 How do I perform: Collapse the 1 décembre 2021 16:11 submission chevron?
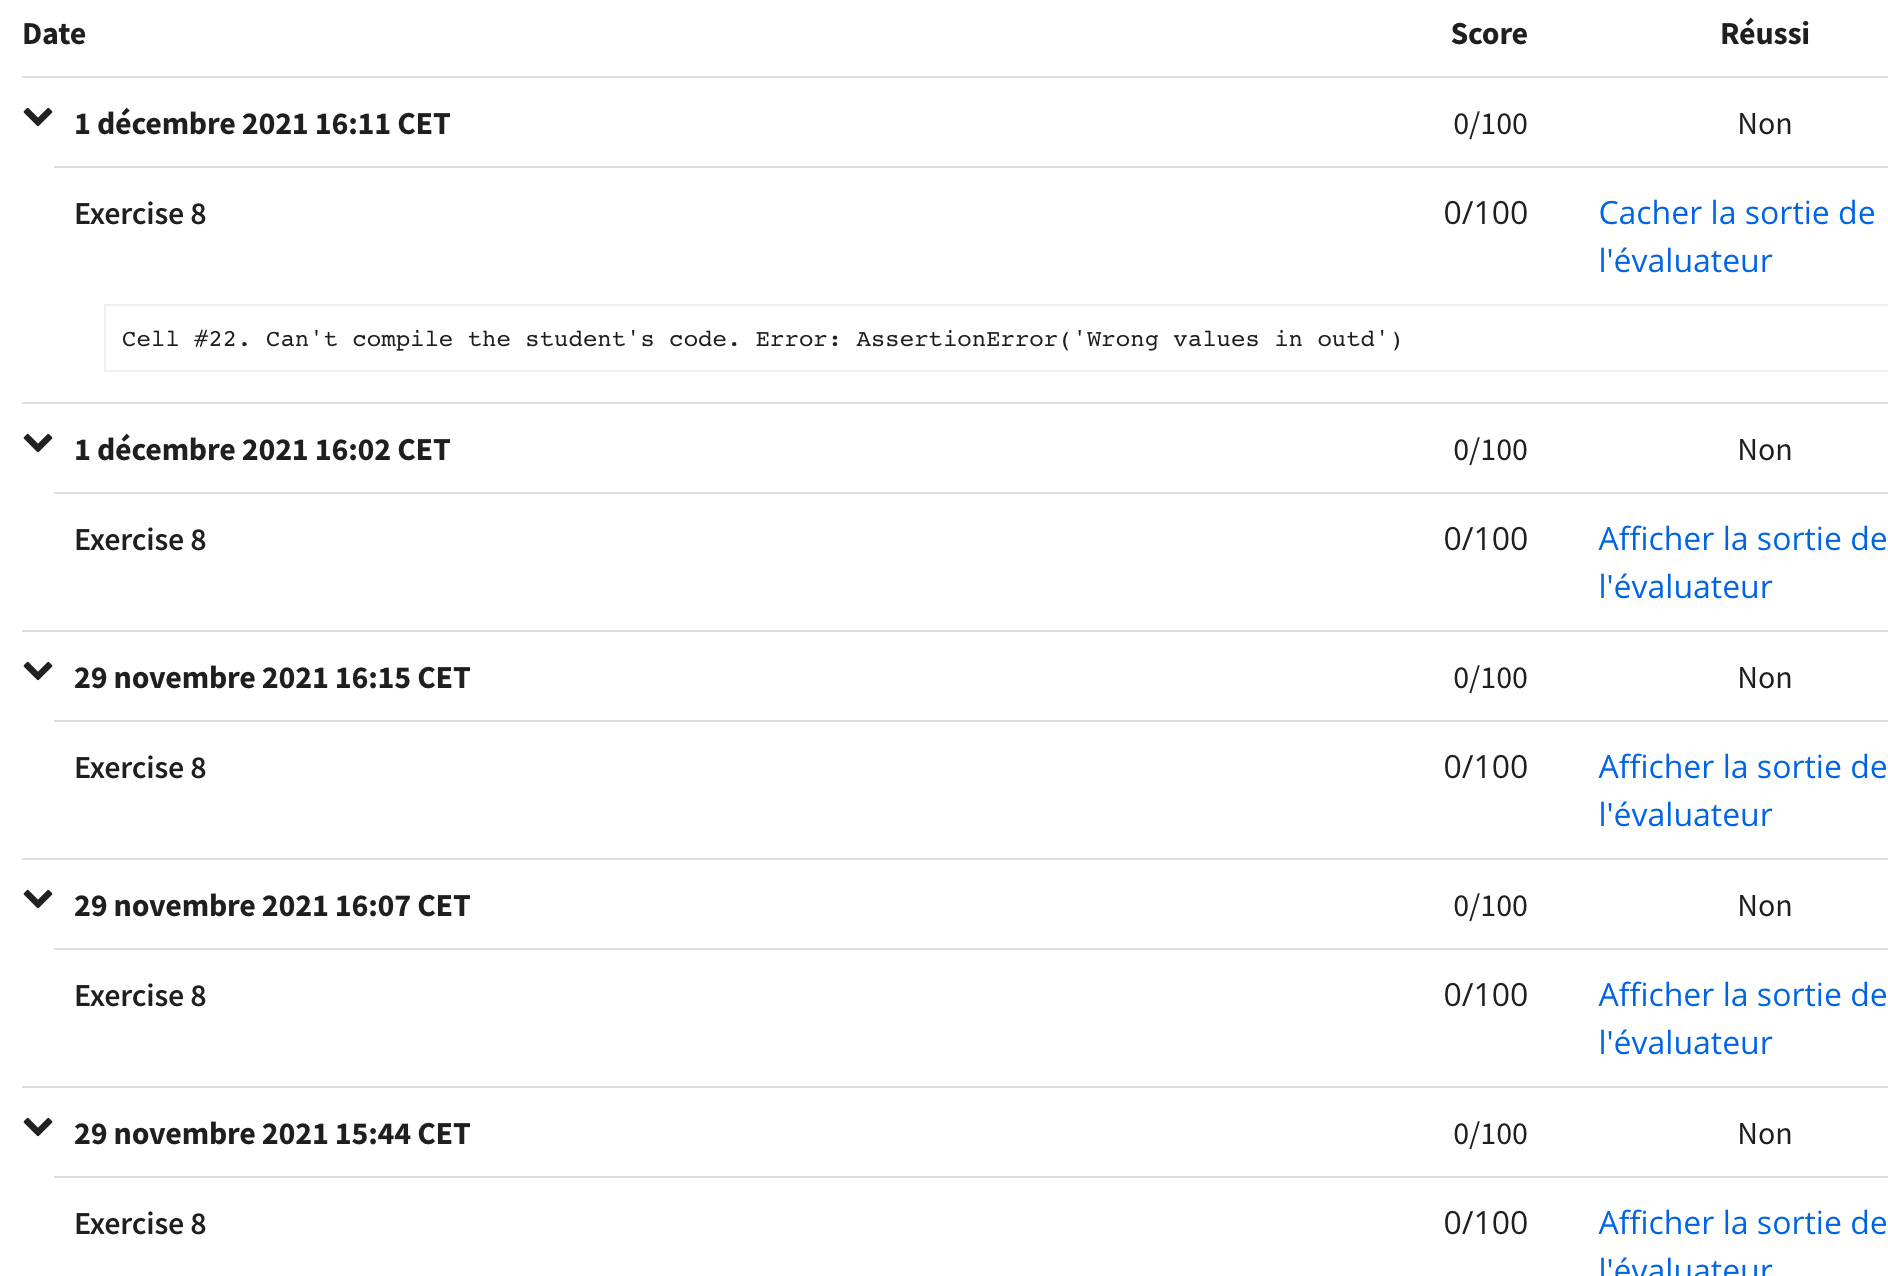(38, 118)
